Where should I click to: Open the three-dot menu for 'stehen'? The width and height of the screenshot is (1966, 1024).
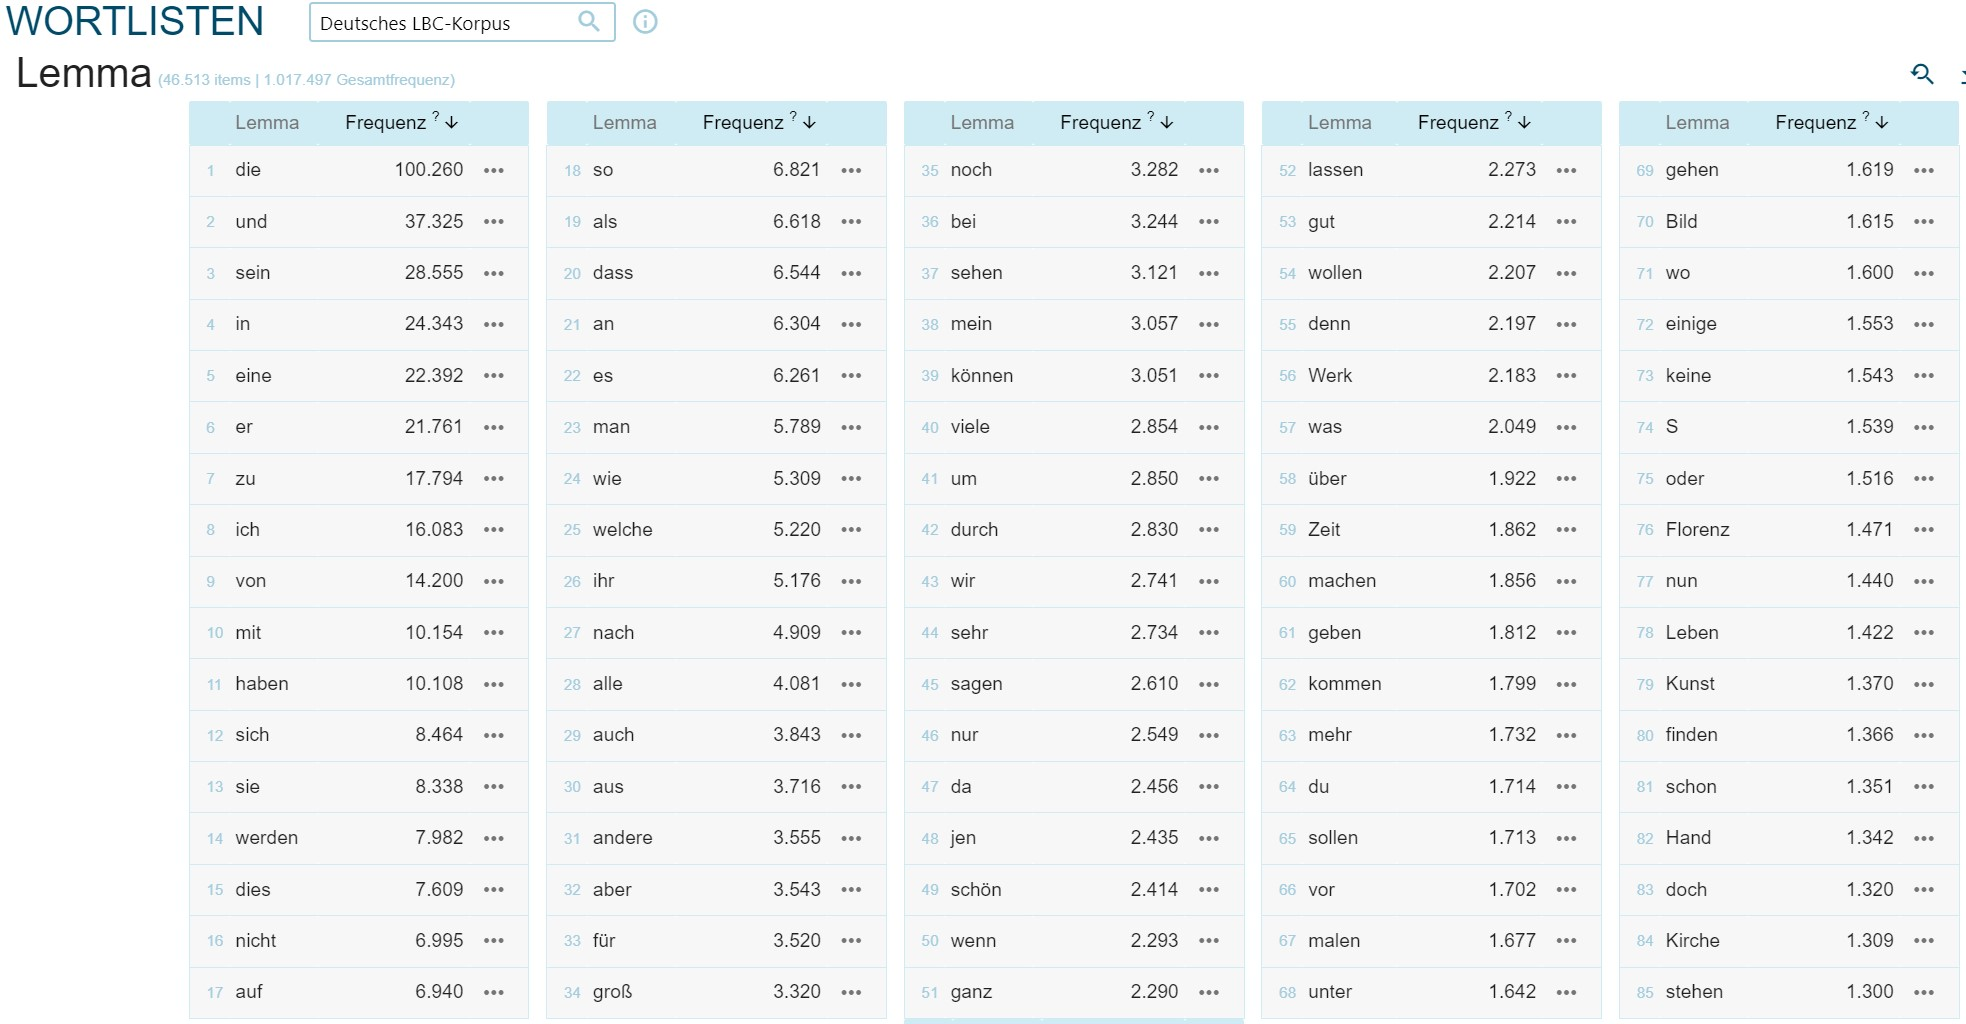click(1924, 992)
